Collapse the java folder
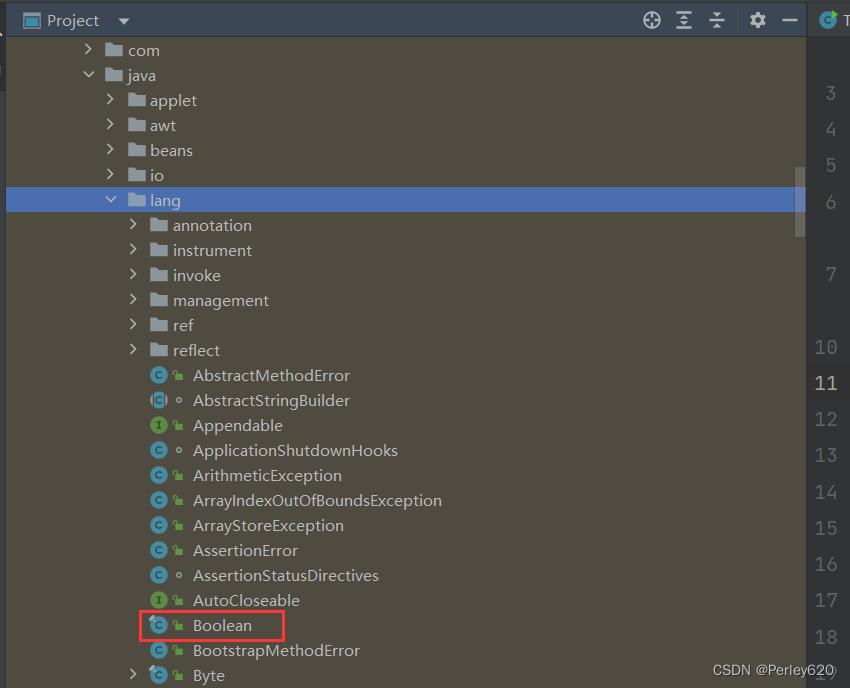The image size is (850, 688). (x=89, y=74)
